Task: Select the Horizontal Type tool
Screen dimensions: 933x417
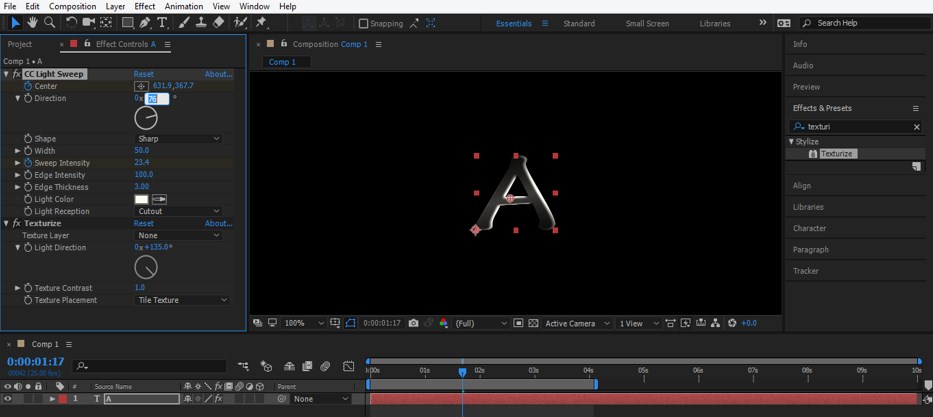Action: (x=162, y=22)
